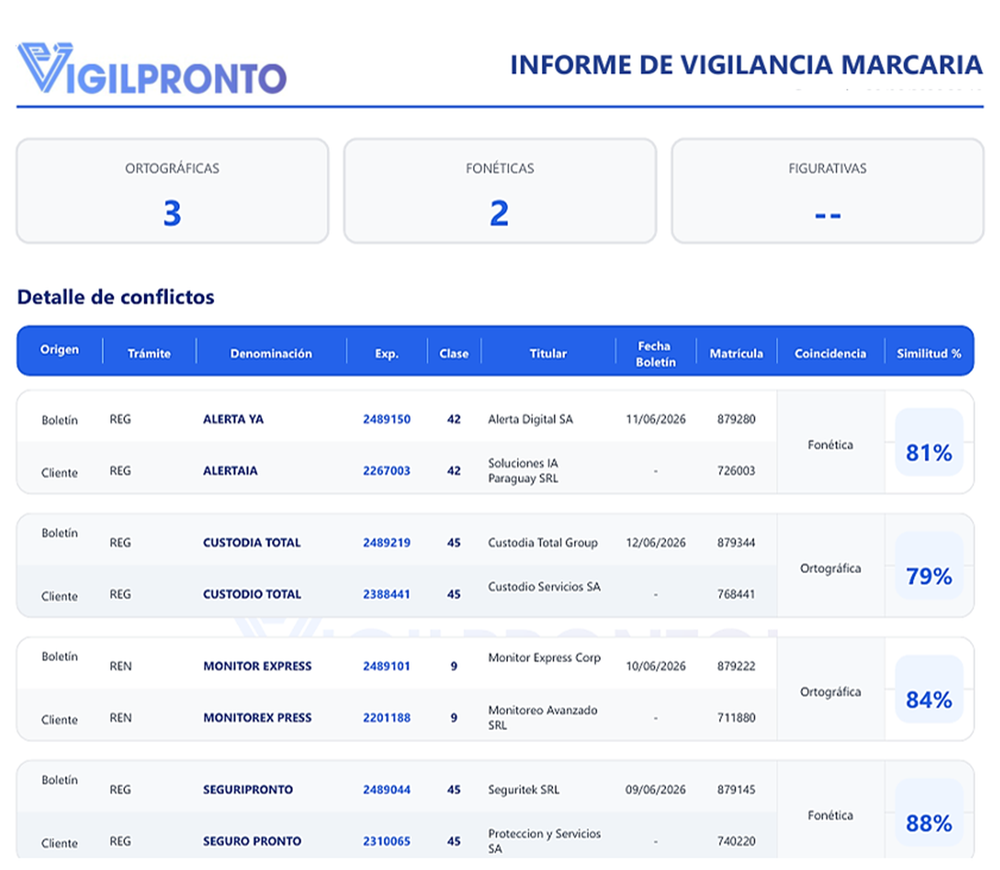
Task: Click titular Monitor Express Corp
Action: (x=544, y=658)
